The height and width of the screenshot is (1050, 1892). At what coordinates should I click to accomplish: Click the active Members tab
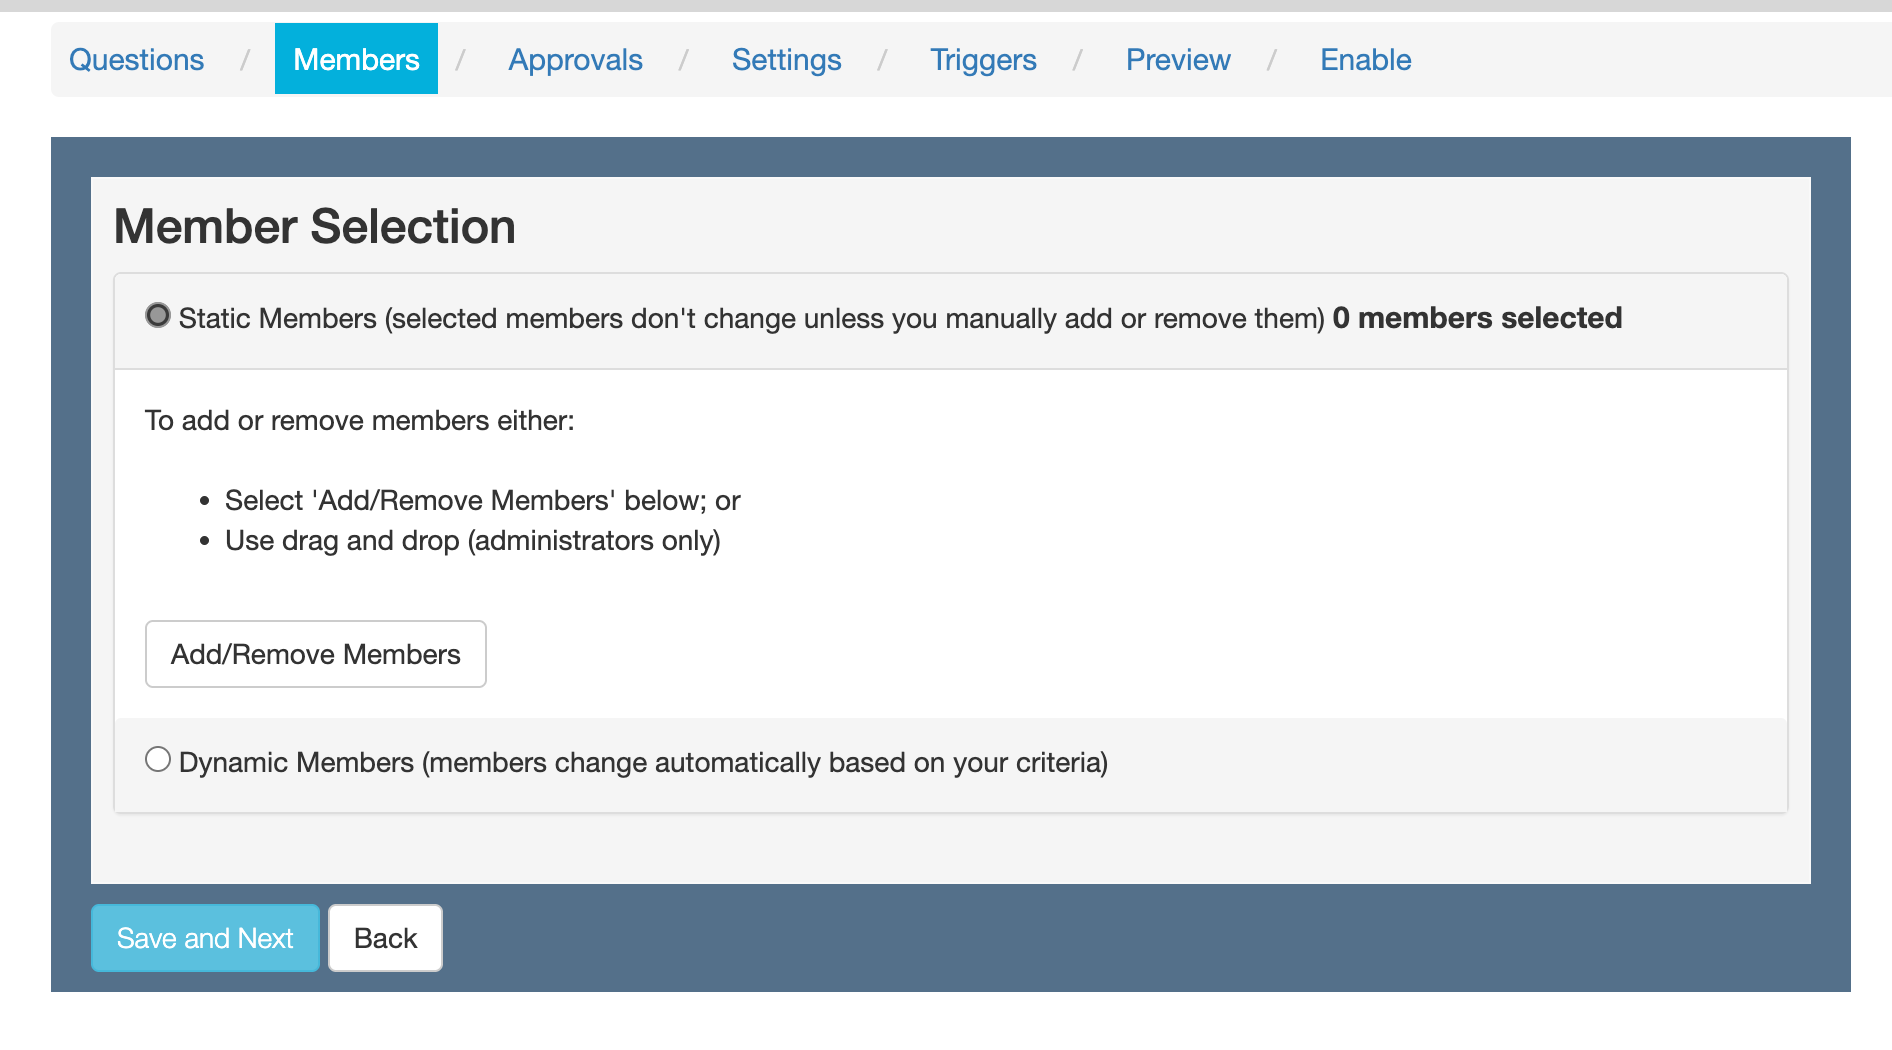coord(356,60)
